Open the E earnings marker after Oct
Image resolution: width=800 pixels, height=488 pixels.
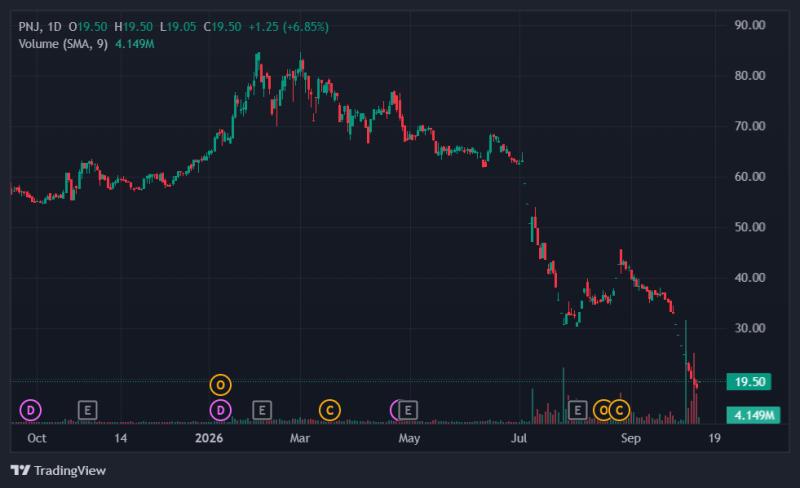tap(88, 410)
